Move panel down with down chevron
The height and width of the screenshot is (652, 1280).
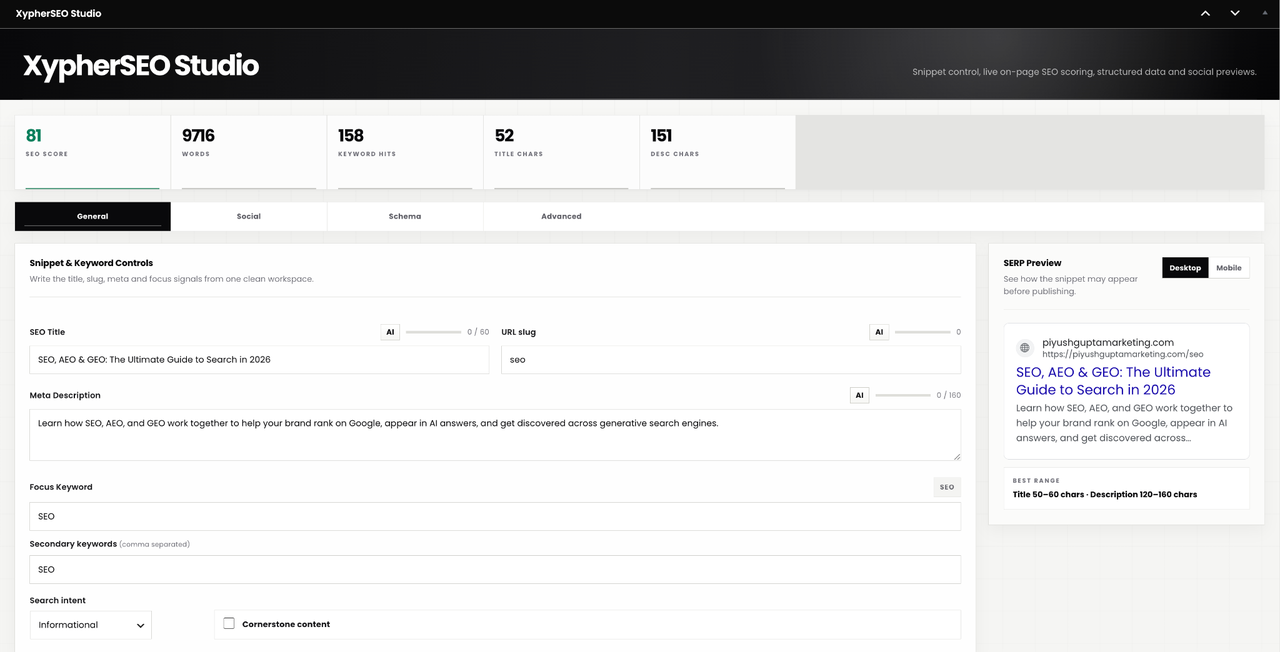(1235, 13)
